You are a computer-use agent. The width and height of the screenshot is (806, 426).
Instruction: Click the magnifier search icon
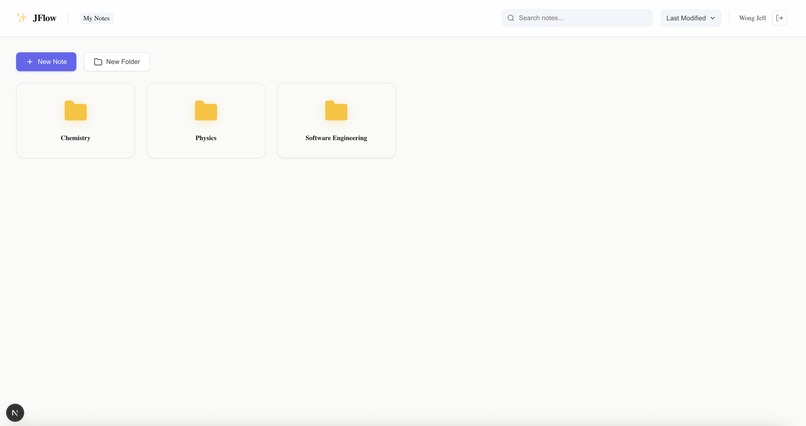510,18
